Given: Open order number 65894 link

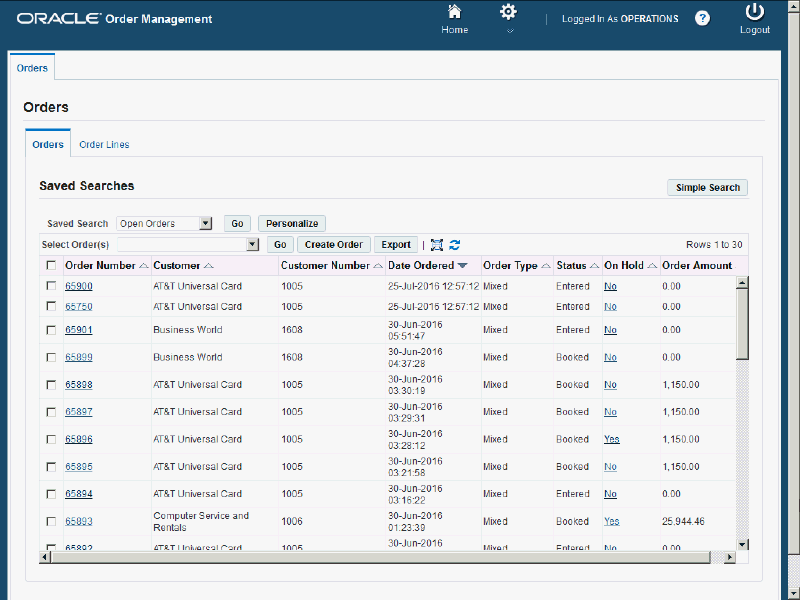Looking at the screenshot, I should click(79, 494).
